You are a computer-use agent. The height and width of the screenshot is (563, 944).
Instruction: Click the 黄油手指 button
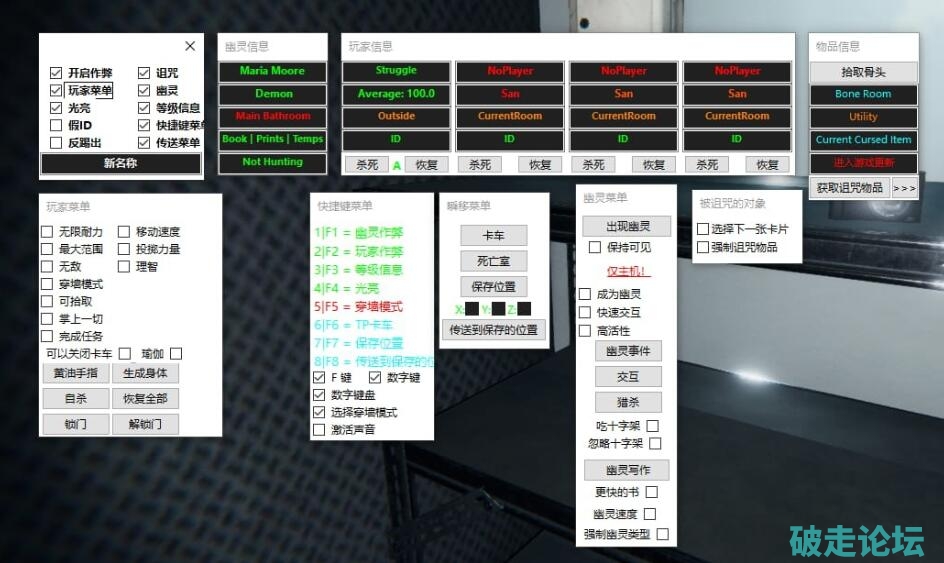(x=75, y=373)
